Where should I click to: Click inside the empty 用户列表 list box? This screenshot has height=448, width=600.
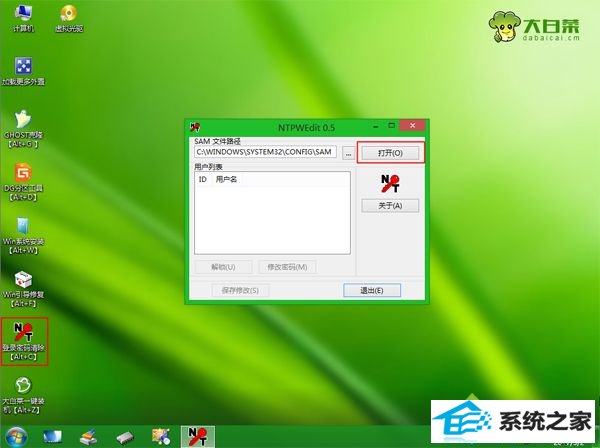point(272,218)
